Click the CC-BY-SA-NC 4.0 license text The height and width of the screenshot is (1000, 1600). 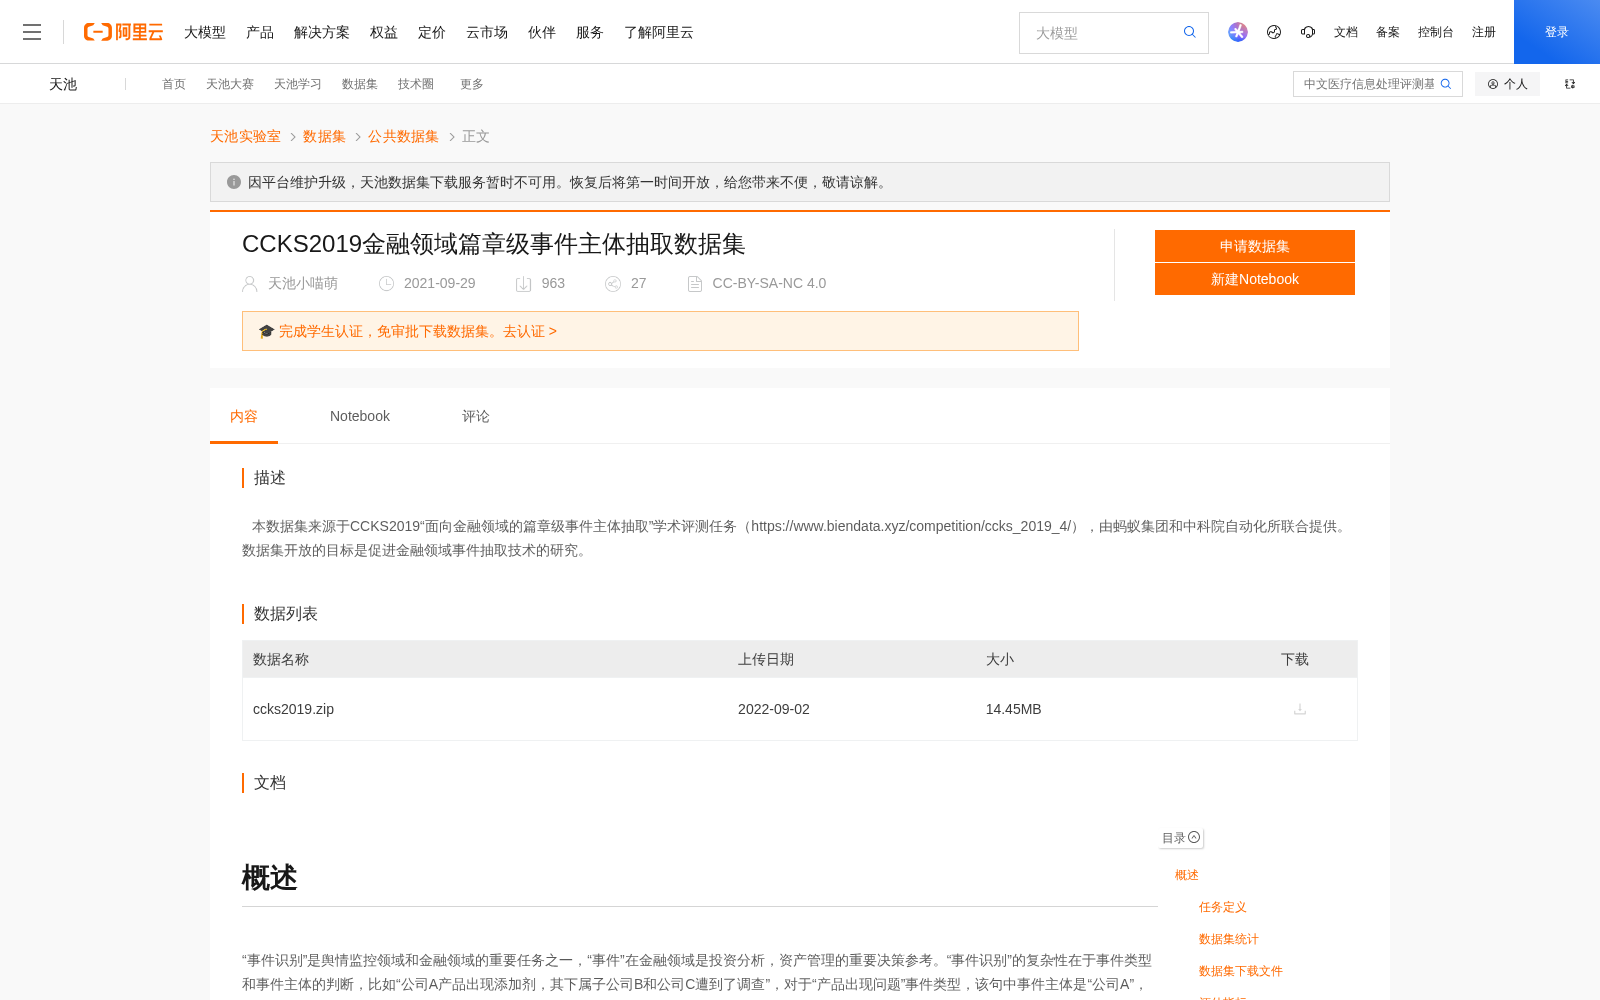tap(769, 284)
